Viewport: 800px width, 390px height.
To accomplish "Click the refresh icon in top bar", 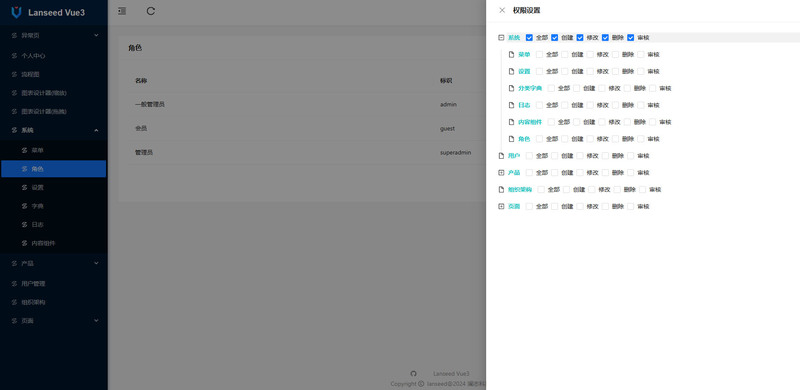I will pyautogui.click(x=151, y=11).
